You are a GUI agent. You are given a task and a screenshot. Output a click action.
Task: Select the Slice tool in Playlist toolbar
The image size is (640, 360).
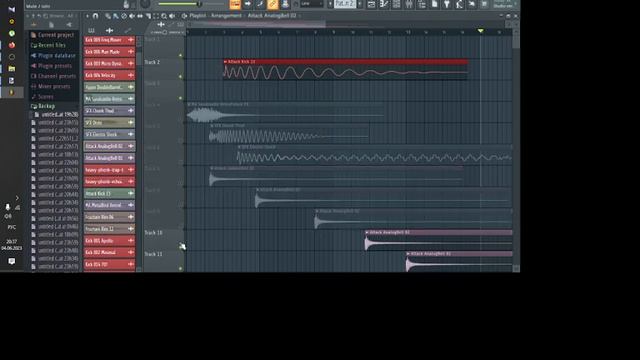tap(148, 16)
